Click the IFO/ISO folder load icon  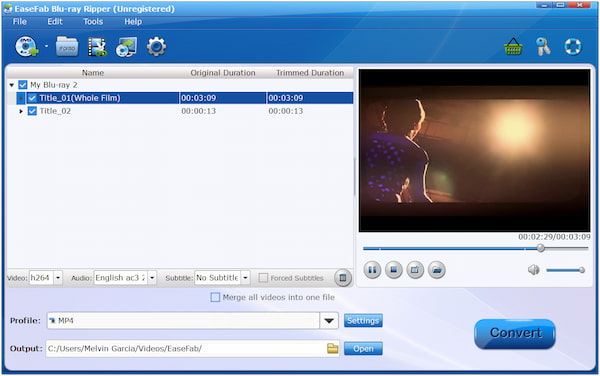67,47
